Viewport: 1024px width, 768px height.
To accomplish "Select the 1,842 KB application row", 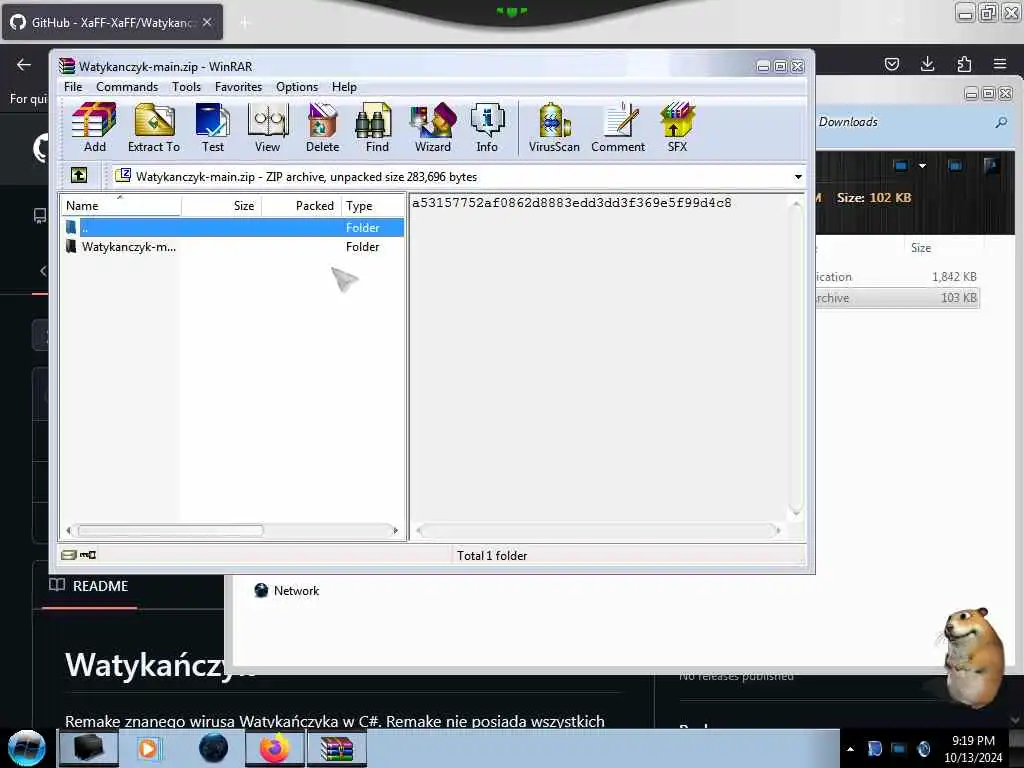I will 897,277.
